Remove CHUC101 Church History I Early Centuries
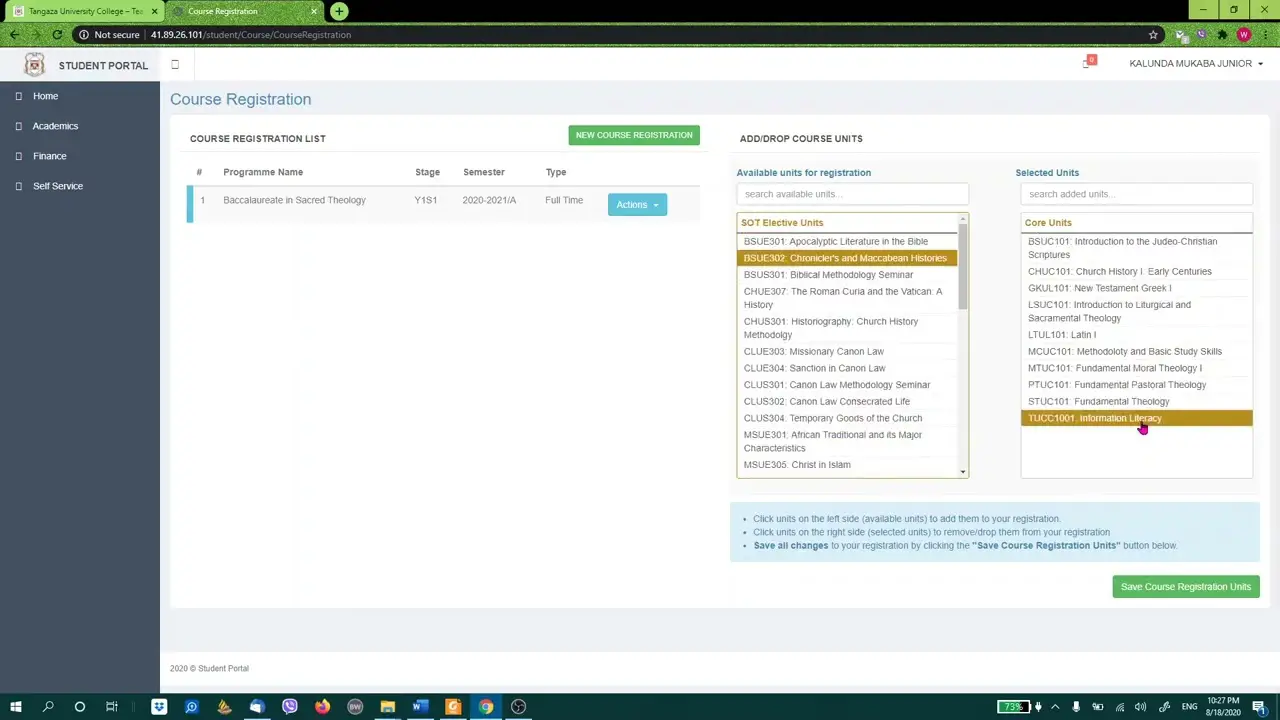 [1137, 271]
